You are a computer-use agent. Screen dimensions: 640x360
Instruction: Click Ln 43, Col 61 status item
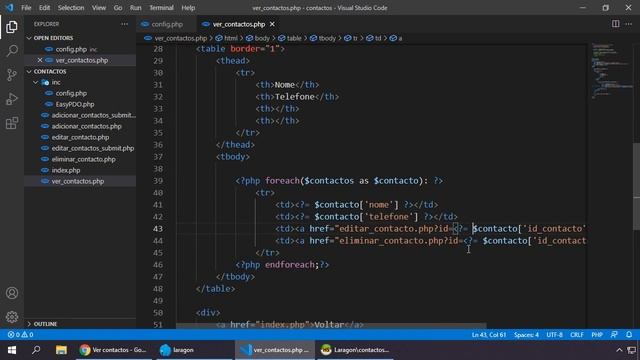(489, 335)
